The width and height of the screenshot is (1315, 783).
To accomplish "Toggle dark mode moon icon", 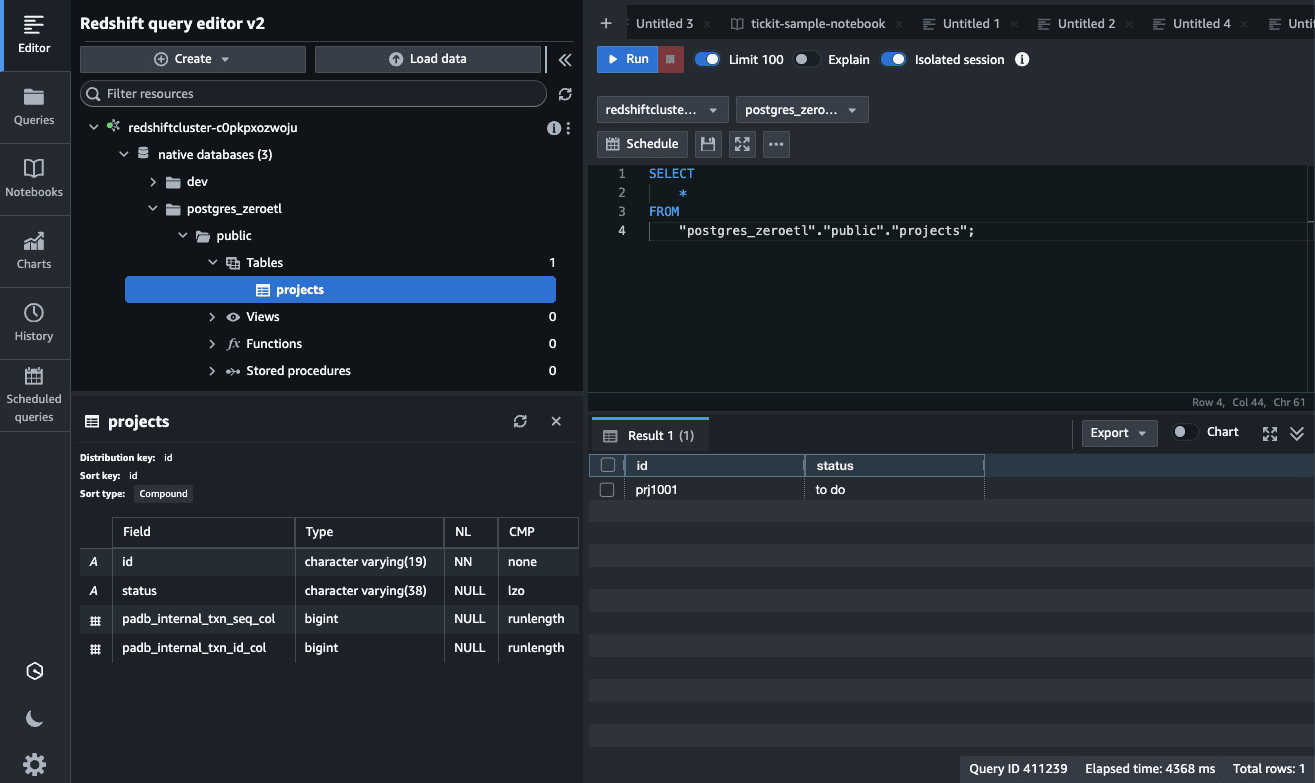I will 34,718.
